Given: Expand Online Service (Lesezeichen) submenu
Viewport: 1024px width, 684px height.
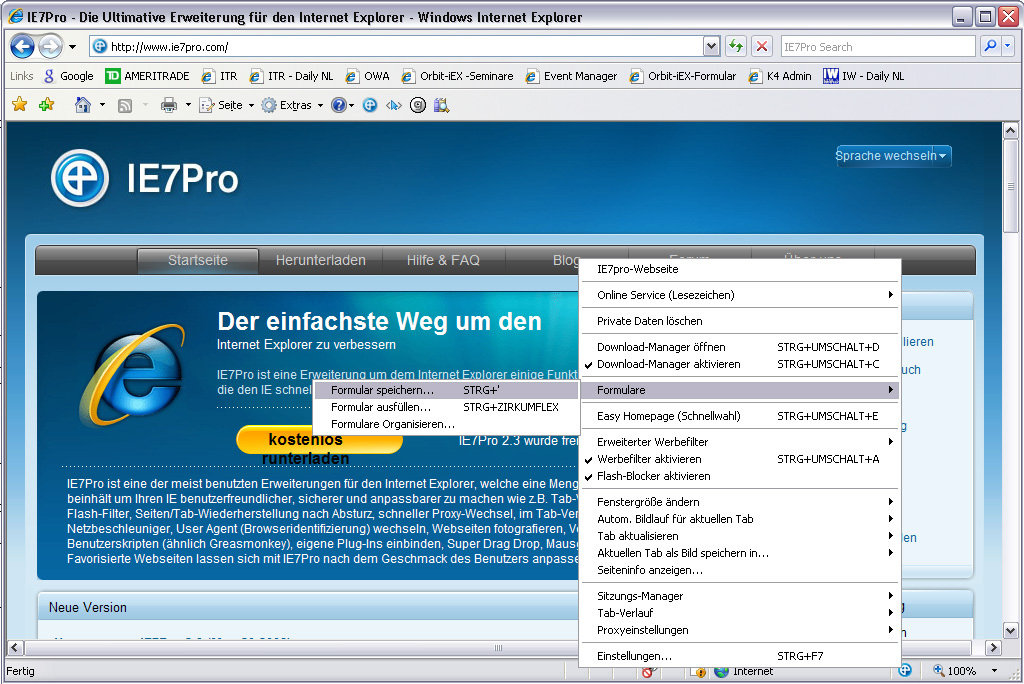Looking at the screenshot, I should (x=738, y=295).
